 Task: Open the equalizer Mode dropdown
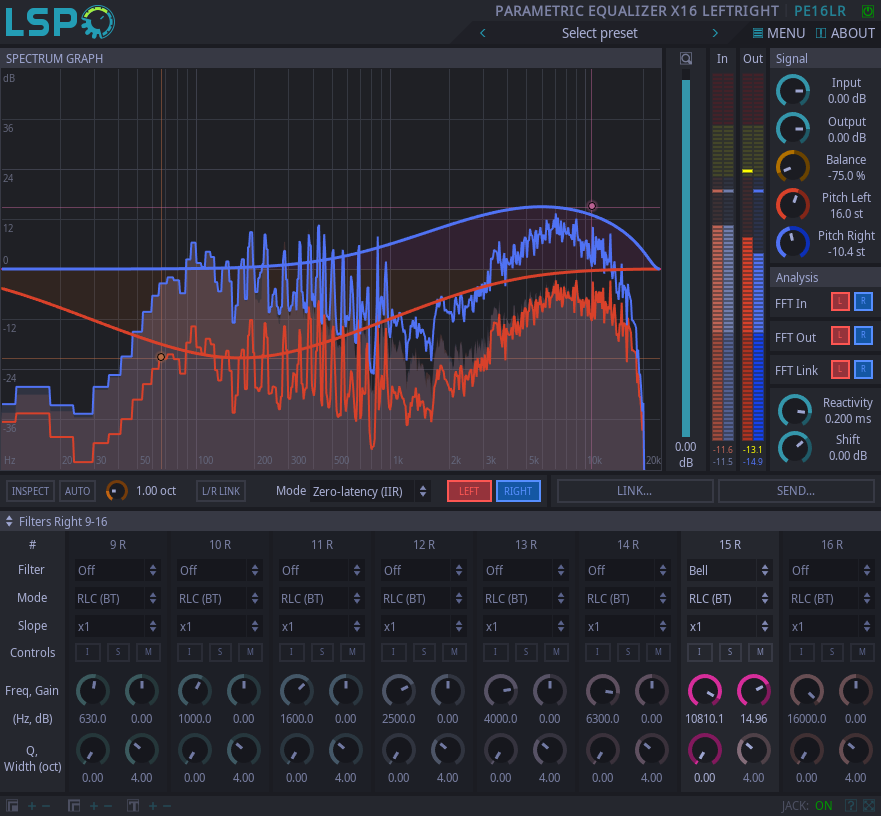click(369, 491)
